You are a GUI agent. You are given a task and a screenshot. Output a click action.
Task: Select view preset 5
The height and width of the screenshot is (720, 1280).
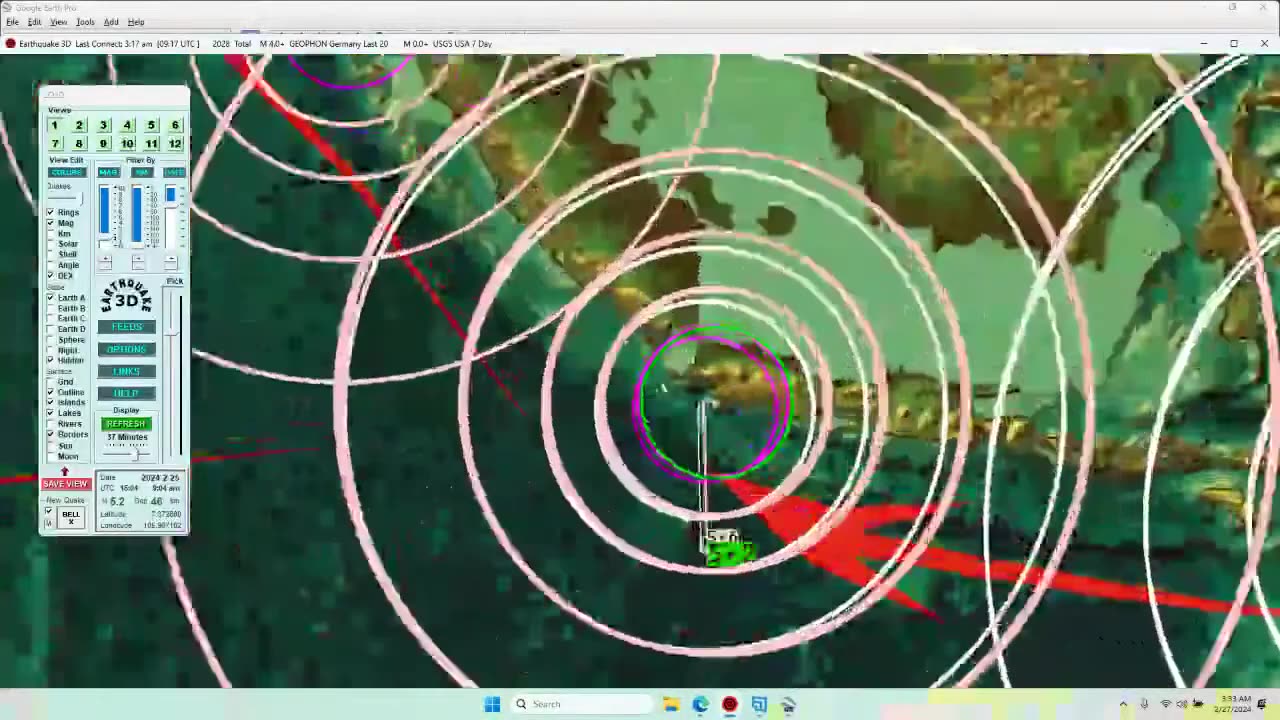(x=151, y=125)
